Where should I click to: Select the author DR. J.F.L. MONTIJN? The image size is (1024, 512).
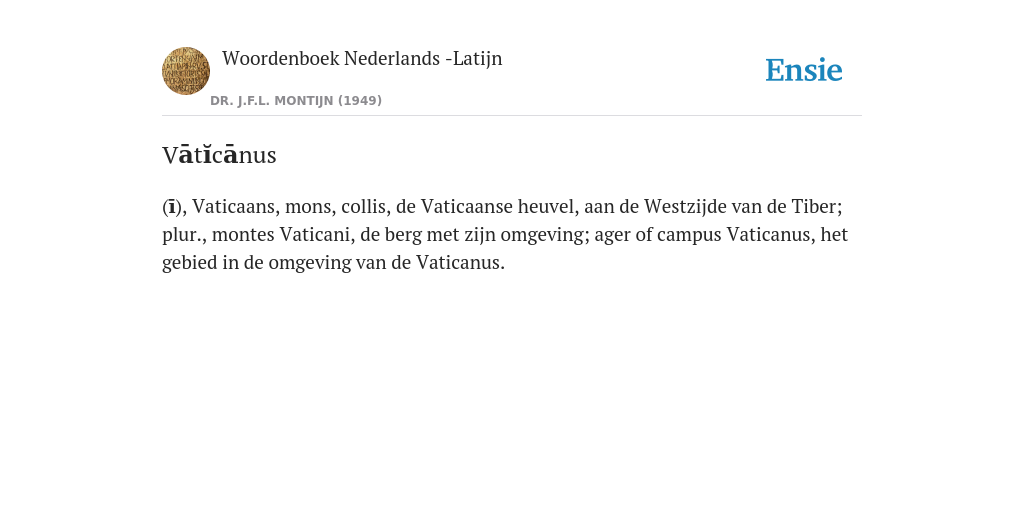pos(271,101)
